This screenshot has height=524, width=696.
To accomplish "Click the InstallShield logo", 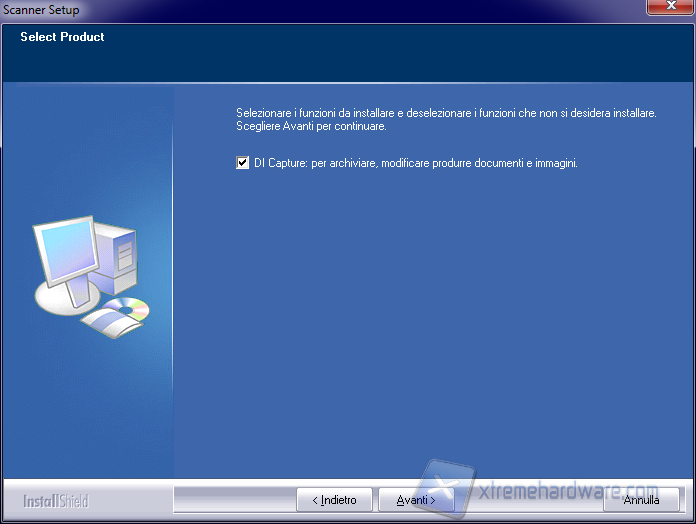I will (54, 499).
